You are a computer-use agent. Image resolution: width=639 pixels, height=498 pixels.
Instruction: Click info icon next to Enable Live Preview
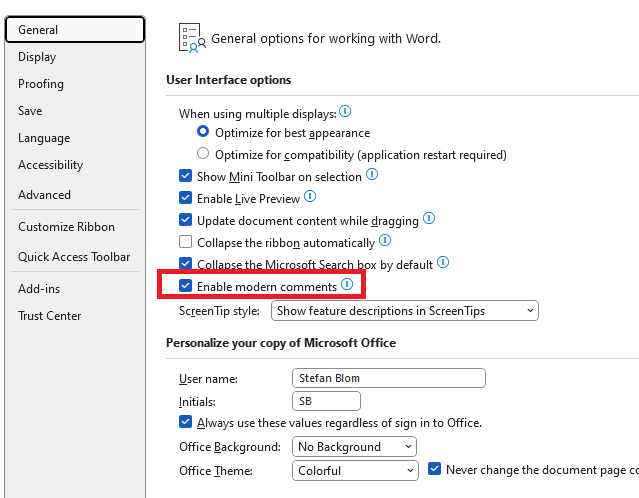coord(310,197)
